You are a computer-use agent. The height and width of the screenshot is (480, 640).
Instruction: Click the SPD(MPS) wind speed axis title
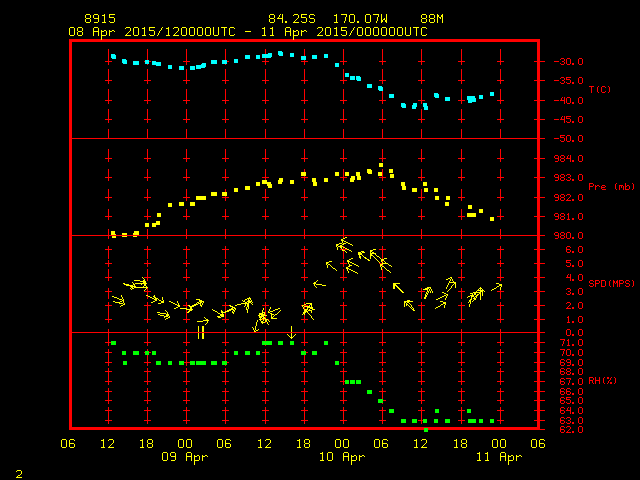tap(611, 283)
